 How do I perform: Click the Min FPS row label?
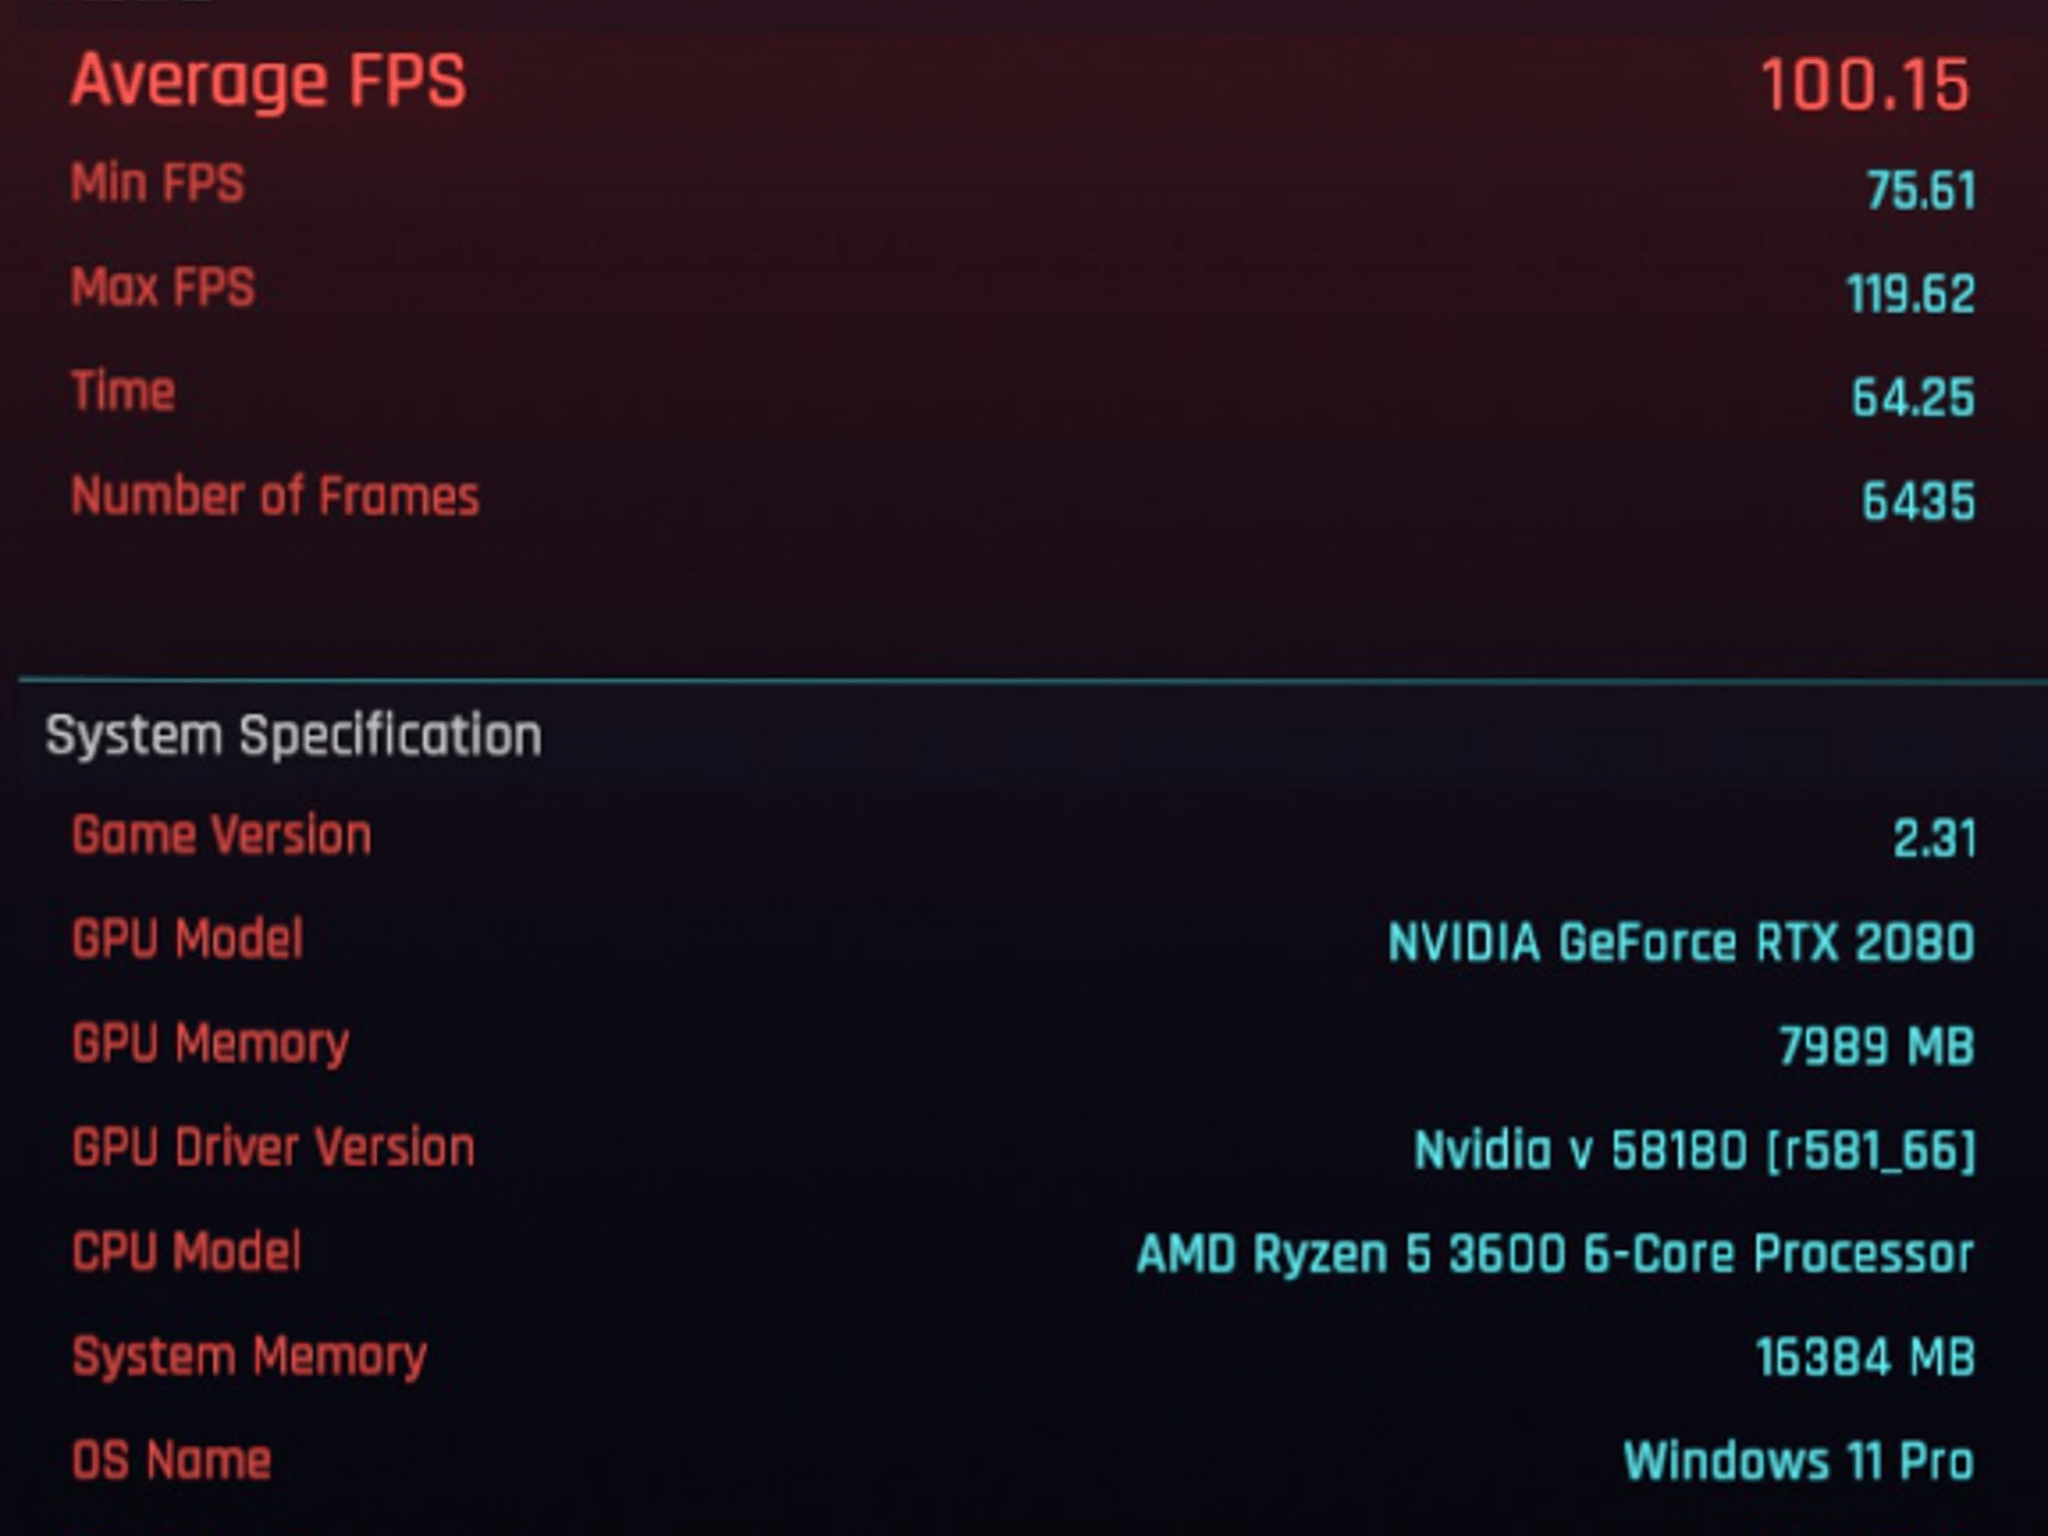[x=157, y=184]
